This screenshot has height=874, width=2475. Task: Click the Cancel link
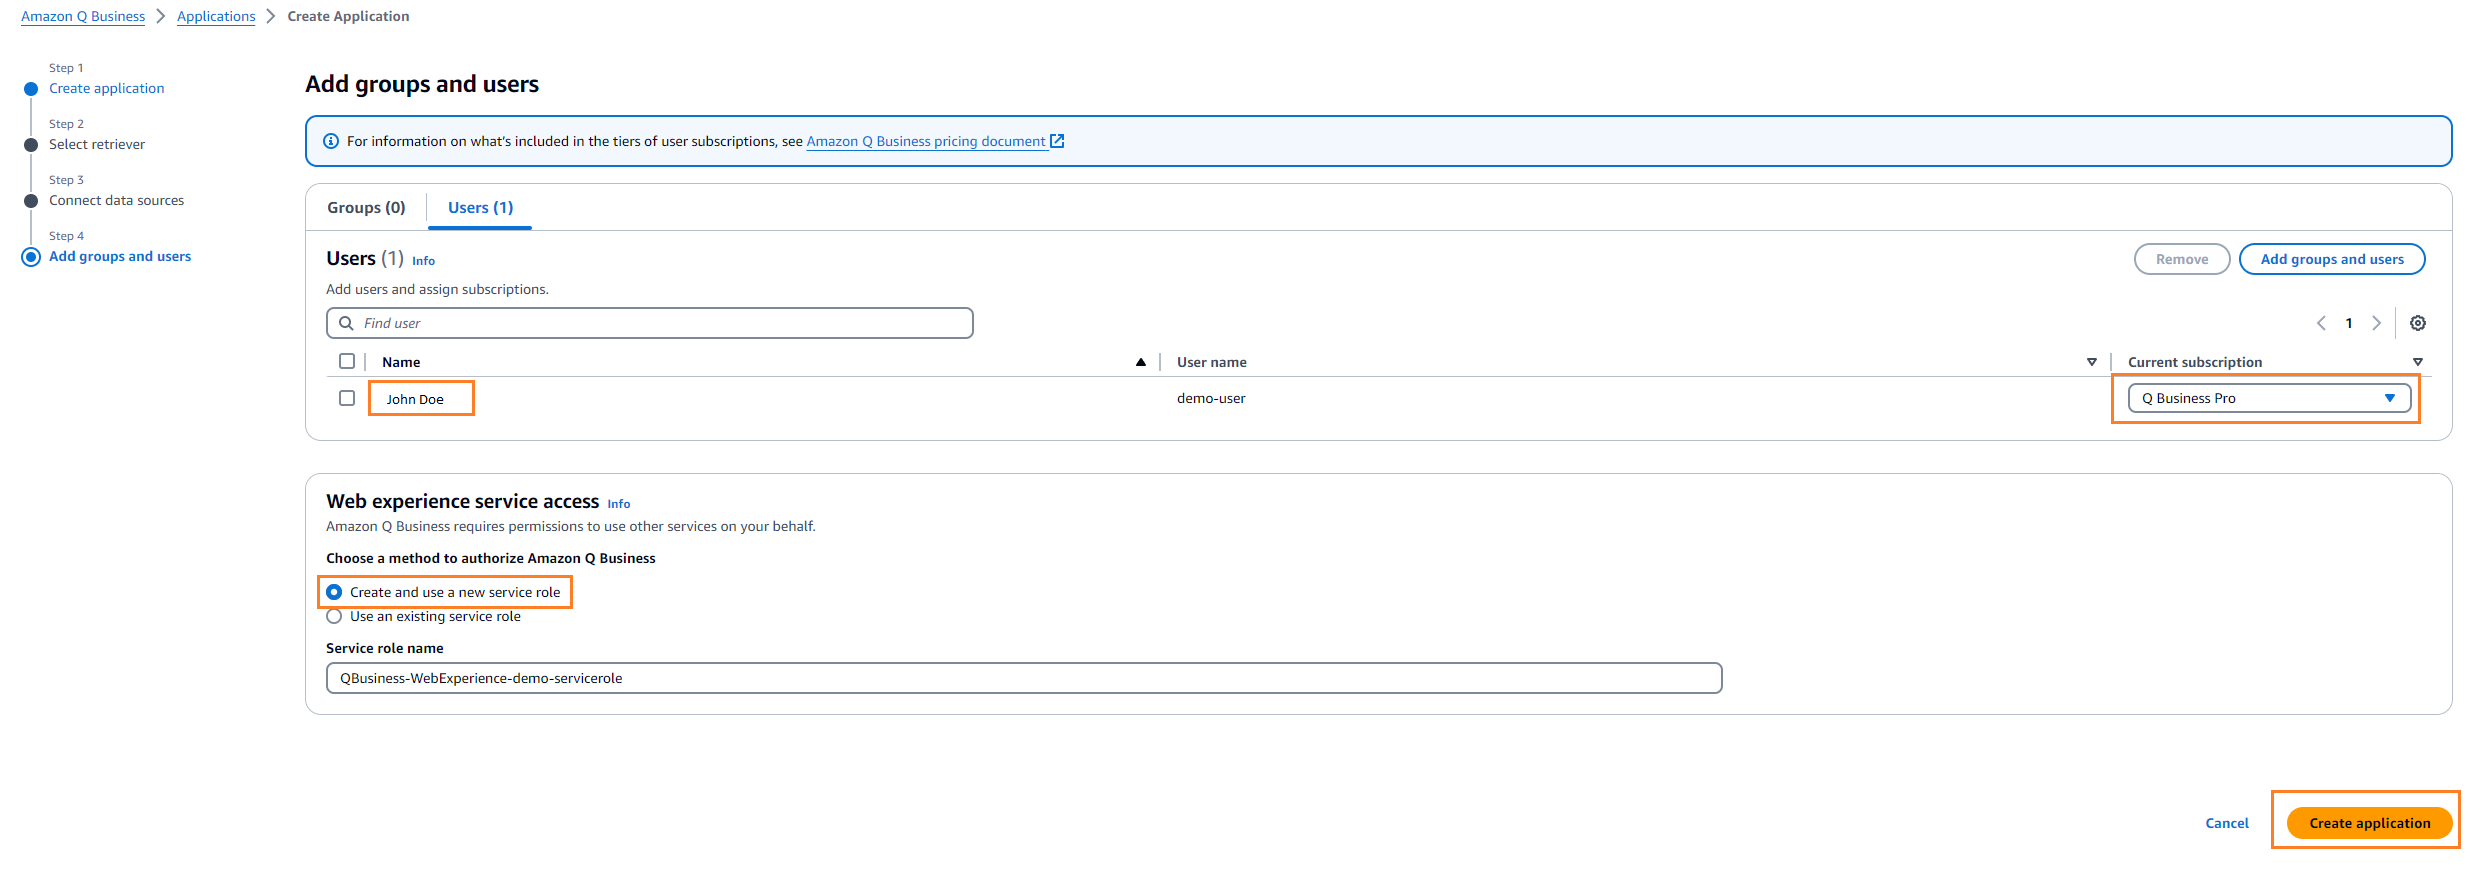[2227, 823]
